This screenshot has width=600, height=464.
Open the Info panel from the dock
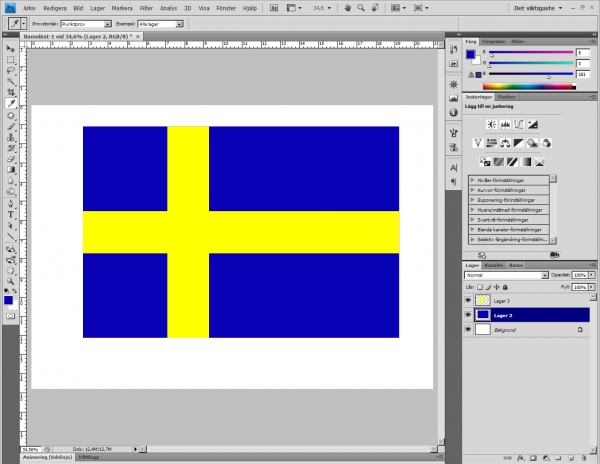(453, 112)
